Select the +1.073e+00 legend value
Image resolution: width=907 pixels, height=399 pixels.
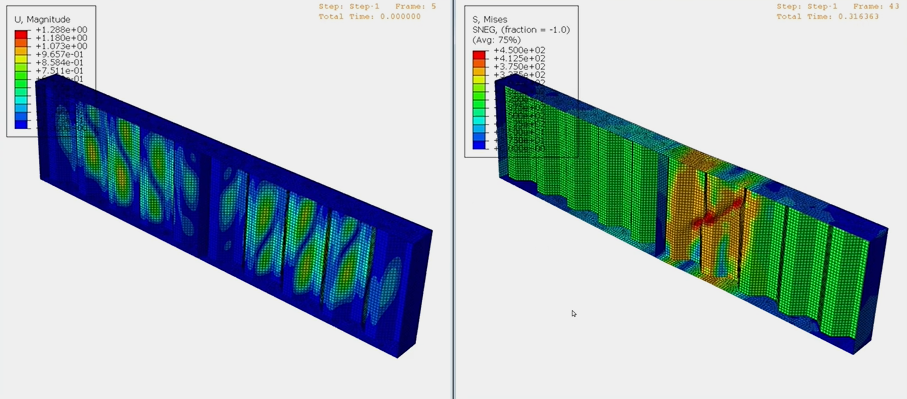click(61, 46)
